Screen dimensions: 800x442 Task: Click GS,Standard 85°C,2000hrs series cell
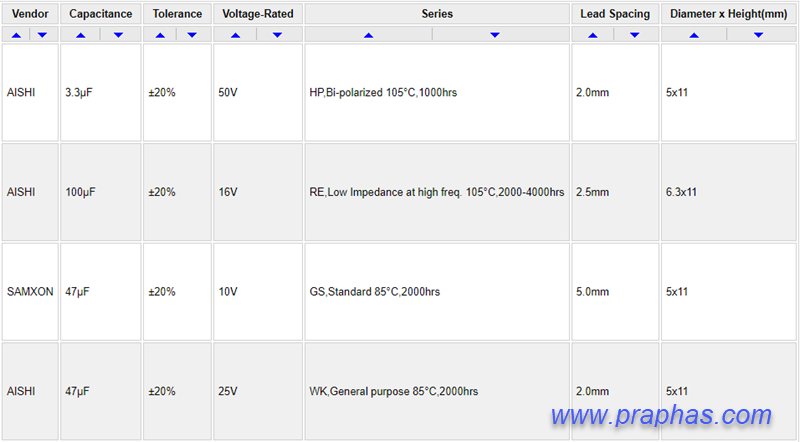pyautogui.click(x=437, y=291)
